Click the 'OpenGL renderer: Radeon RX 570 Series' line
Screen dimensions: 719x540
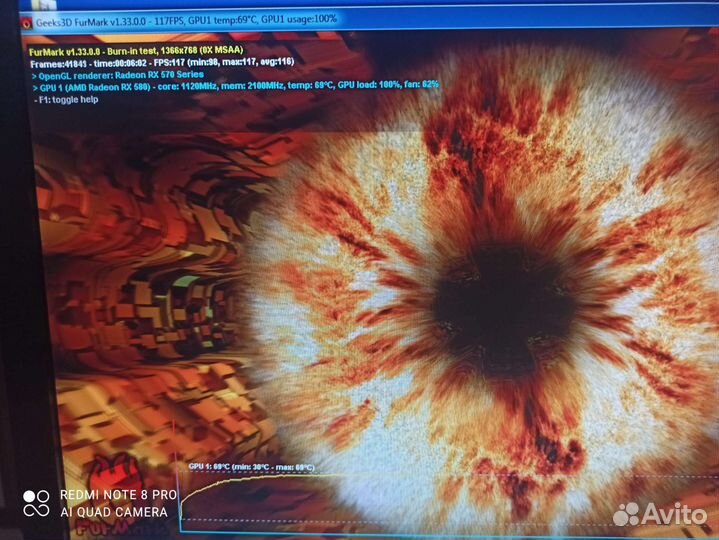pos(118,75)
